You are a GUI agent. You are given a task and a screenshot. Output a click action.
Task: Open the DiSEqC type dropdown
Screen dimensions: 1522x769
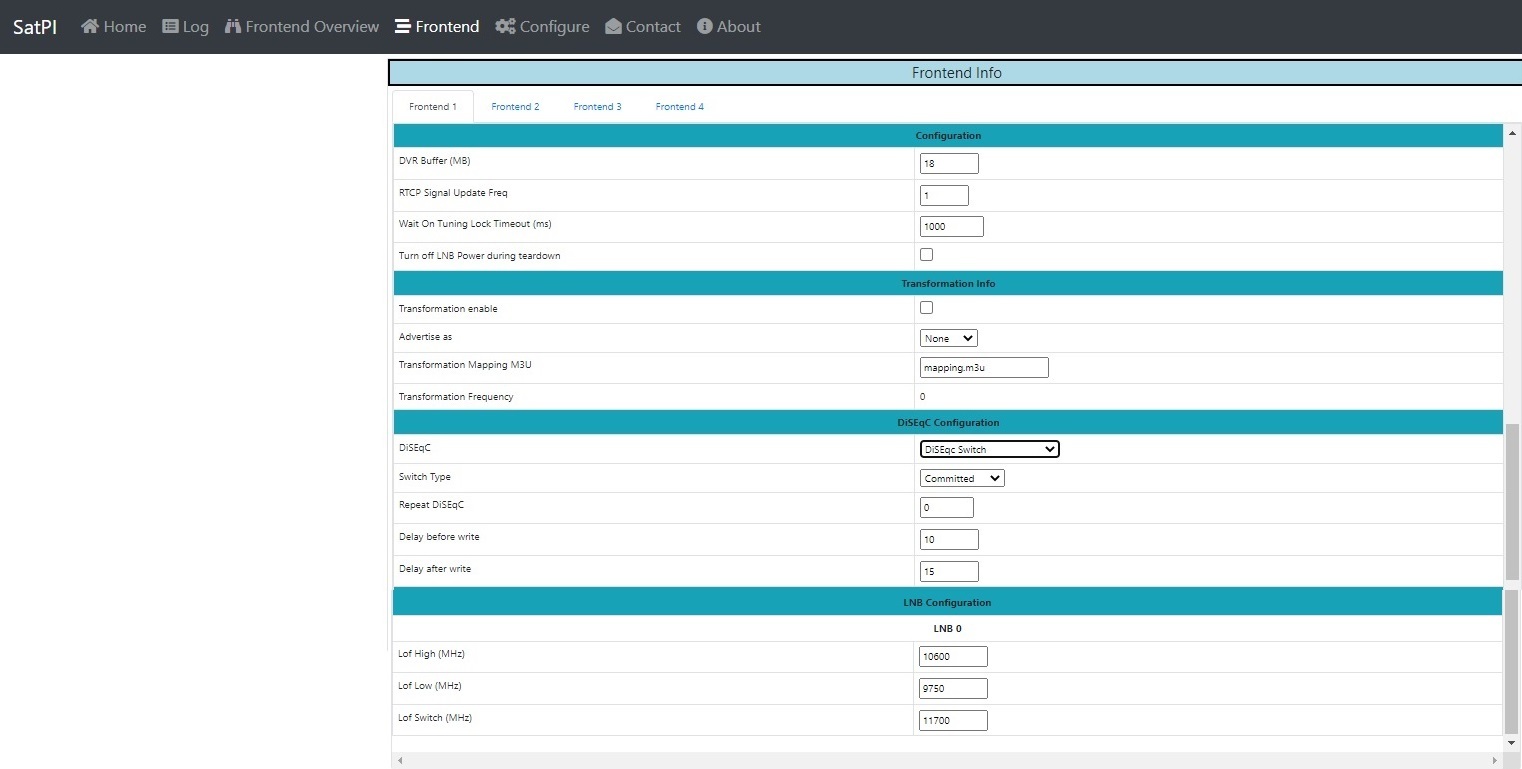pyautogui.click(x=989, y=449)
